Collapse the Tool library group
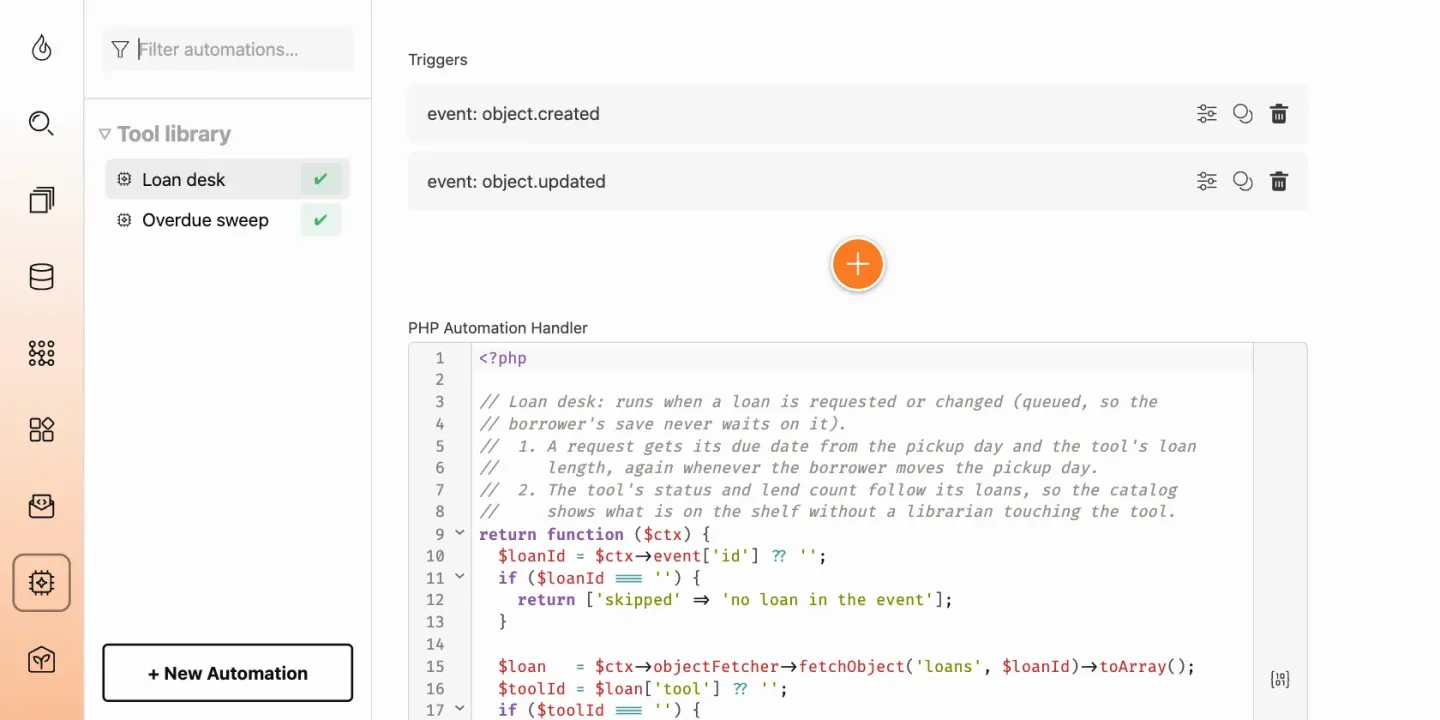The width and height of the screenshot is (1440, 720). tap(104, 134)
